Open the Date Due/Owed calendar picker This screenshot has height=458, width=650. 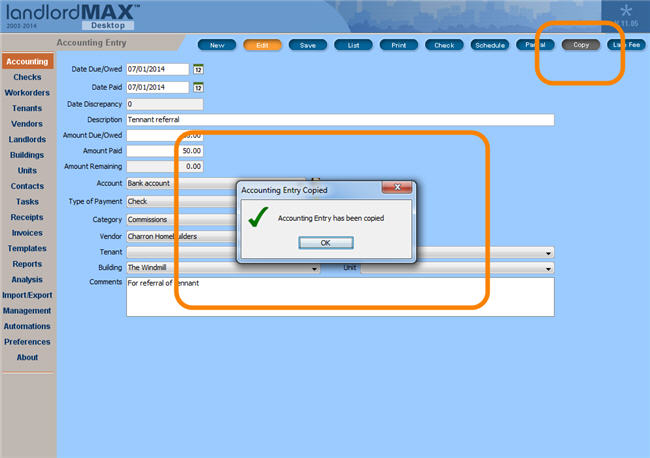point(198,69)
